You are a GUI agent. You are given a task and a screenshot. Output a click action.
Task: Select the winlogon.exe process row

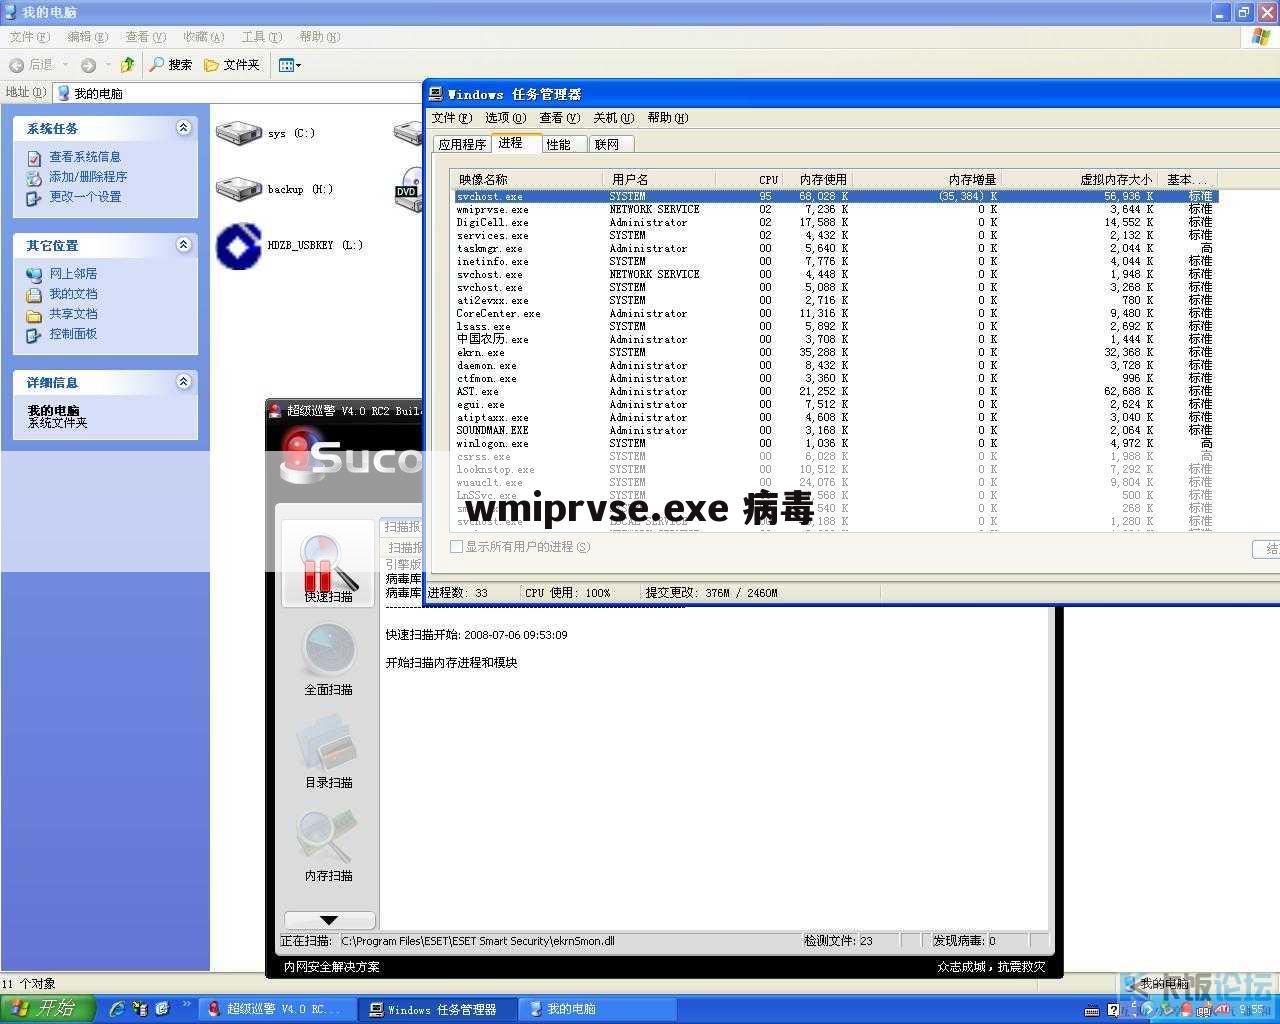click(x=836, y=444)
